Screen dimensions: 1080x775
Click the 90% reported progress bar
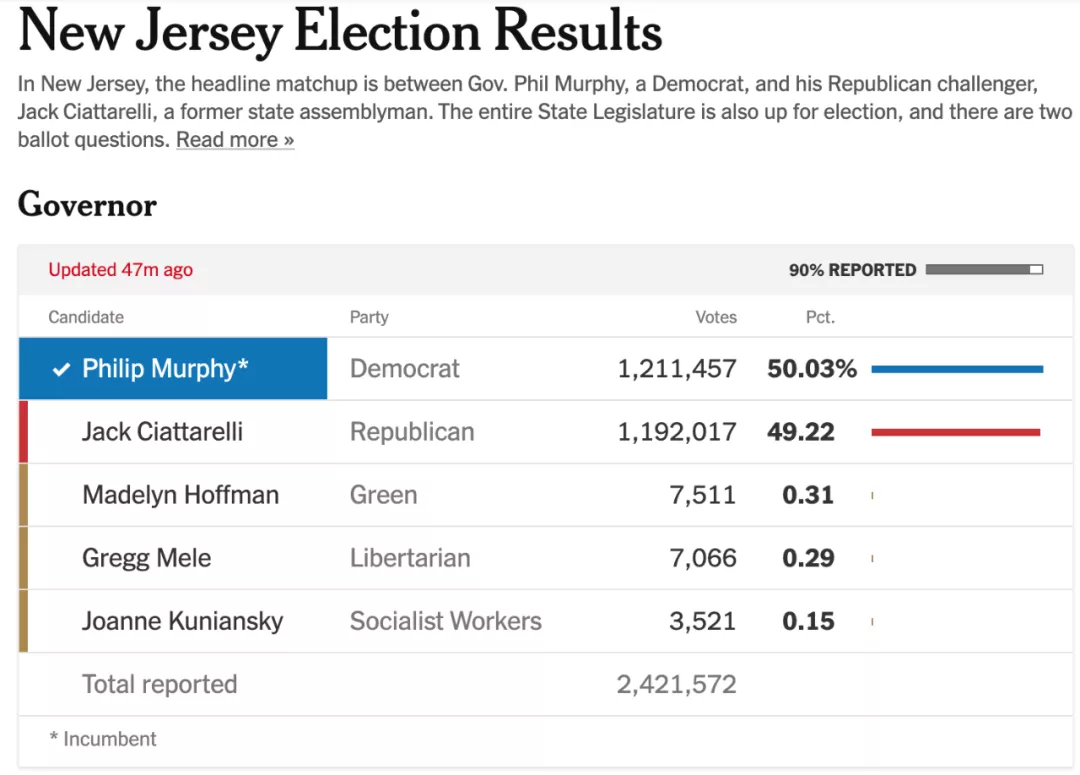pyautogui.click(x=984, y=270)
